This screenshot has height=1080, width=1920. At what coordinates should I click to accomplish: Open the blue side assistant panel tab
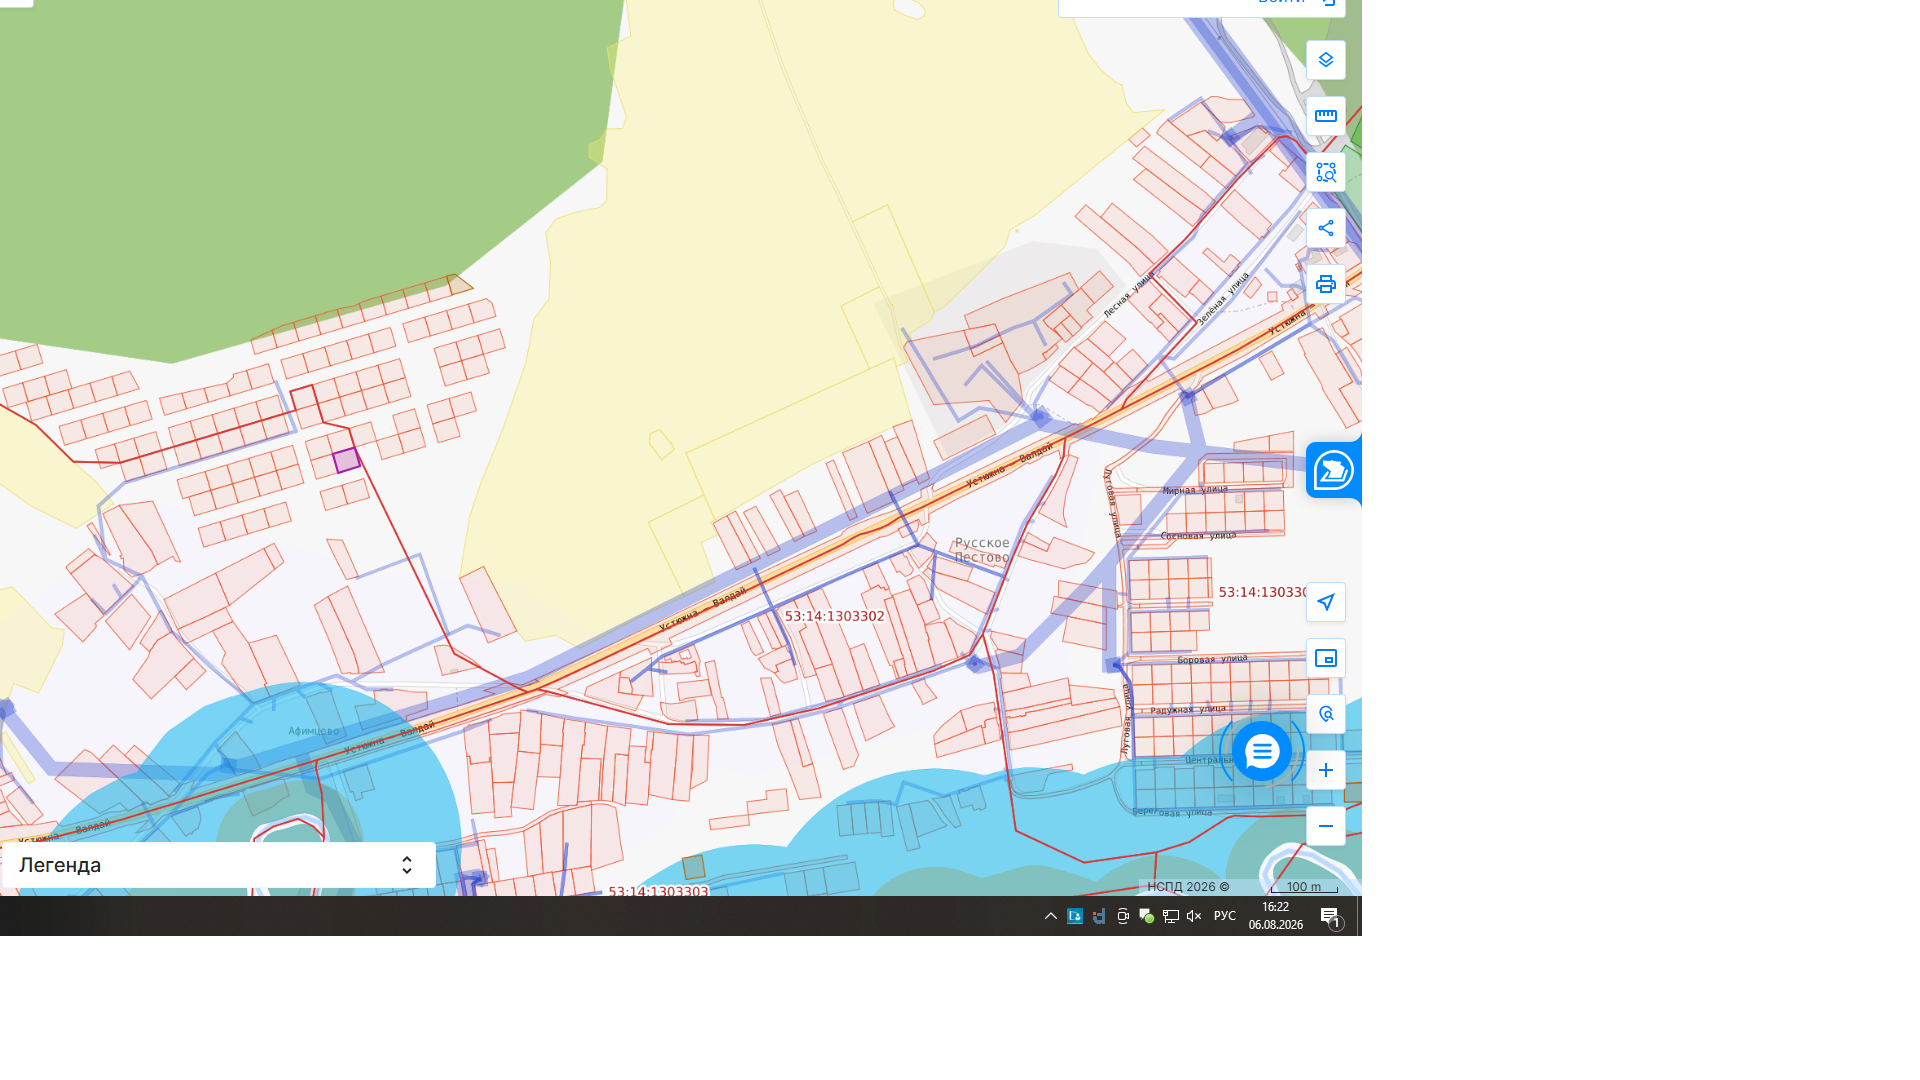(x=1333, y=470)
